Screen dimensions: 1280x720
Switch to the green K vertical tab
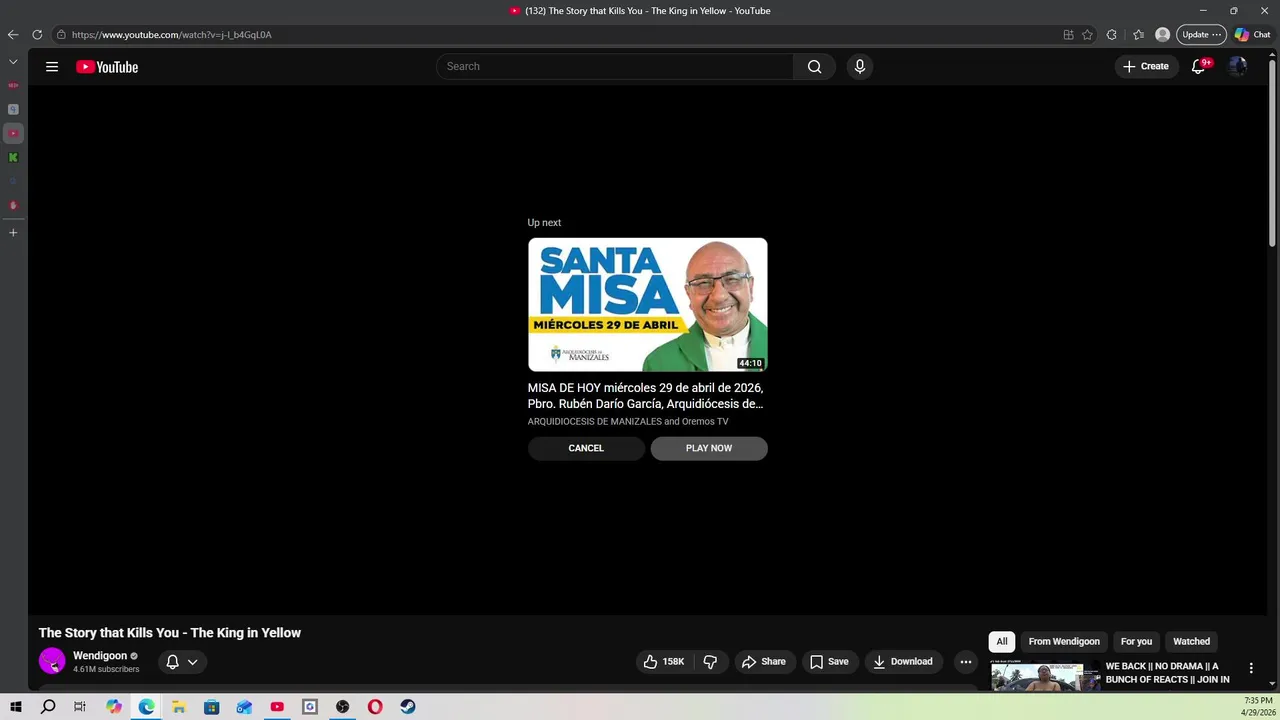pos(13,158)
